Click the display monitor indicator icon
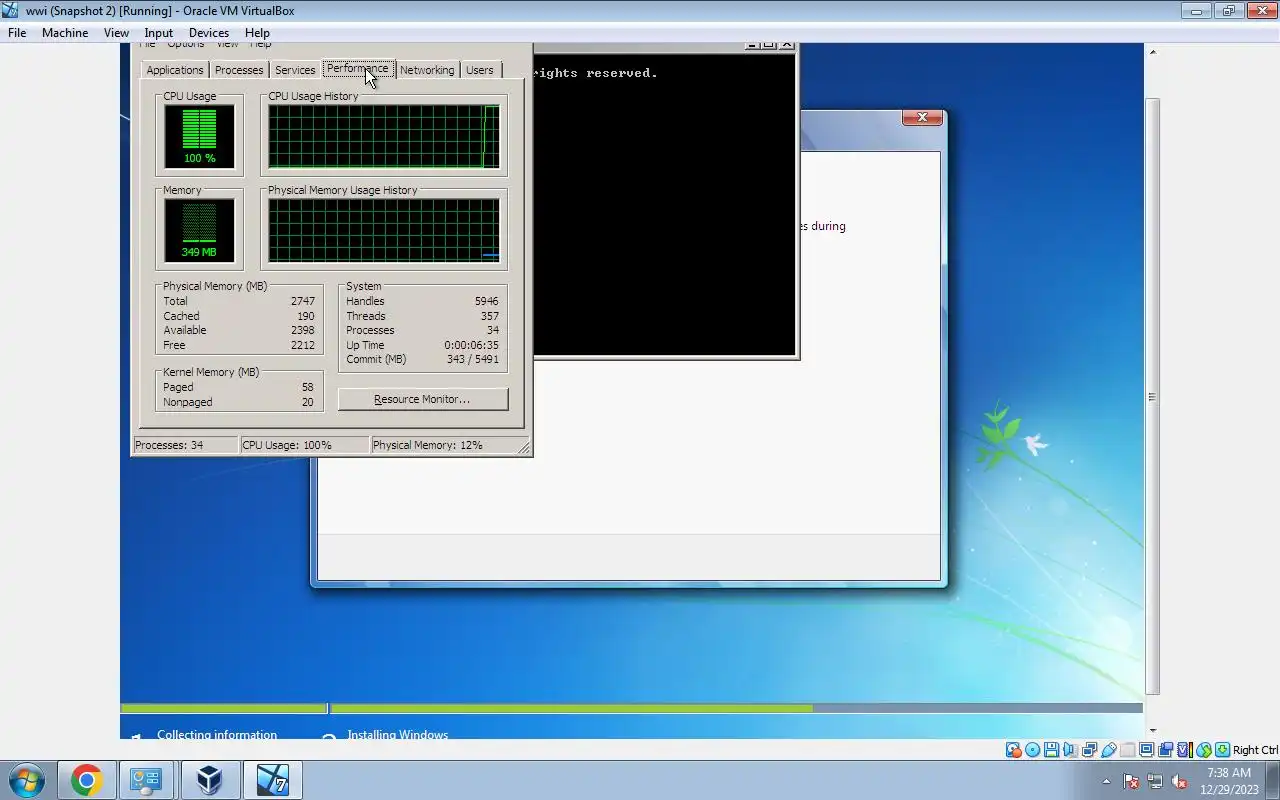Viewport: 1280px width, 800px height. (x=1146, y=750)
